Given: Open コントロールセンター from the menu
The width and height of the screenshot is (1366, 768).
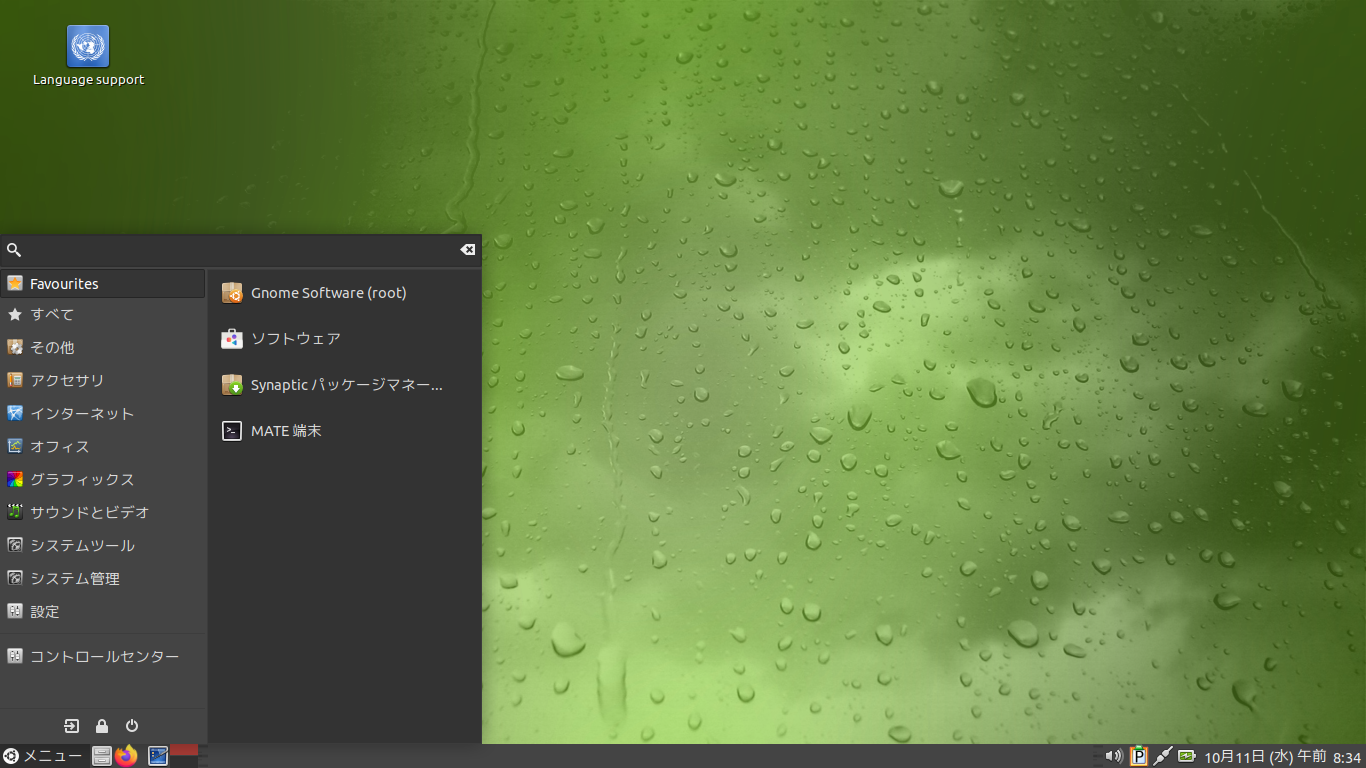Looking at the screenshot, I should (103, 657).
